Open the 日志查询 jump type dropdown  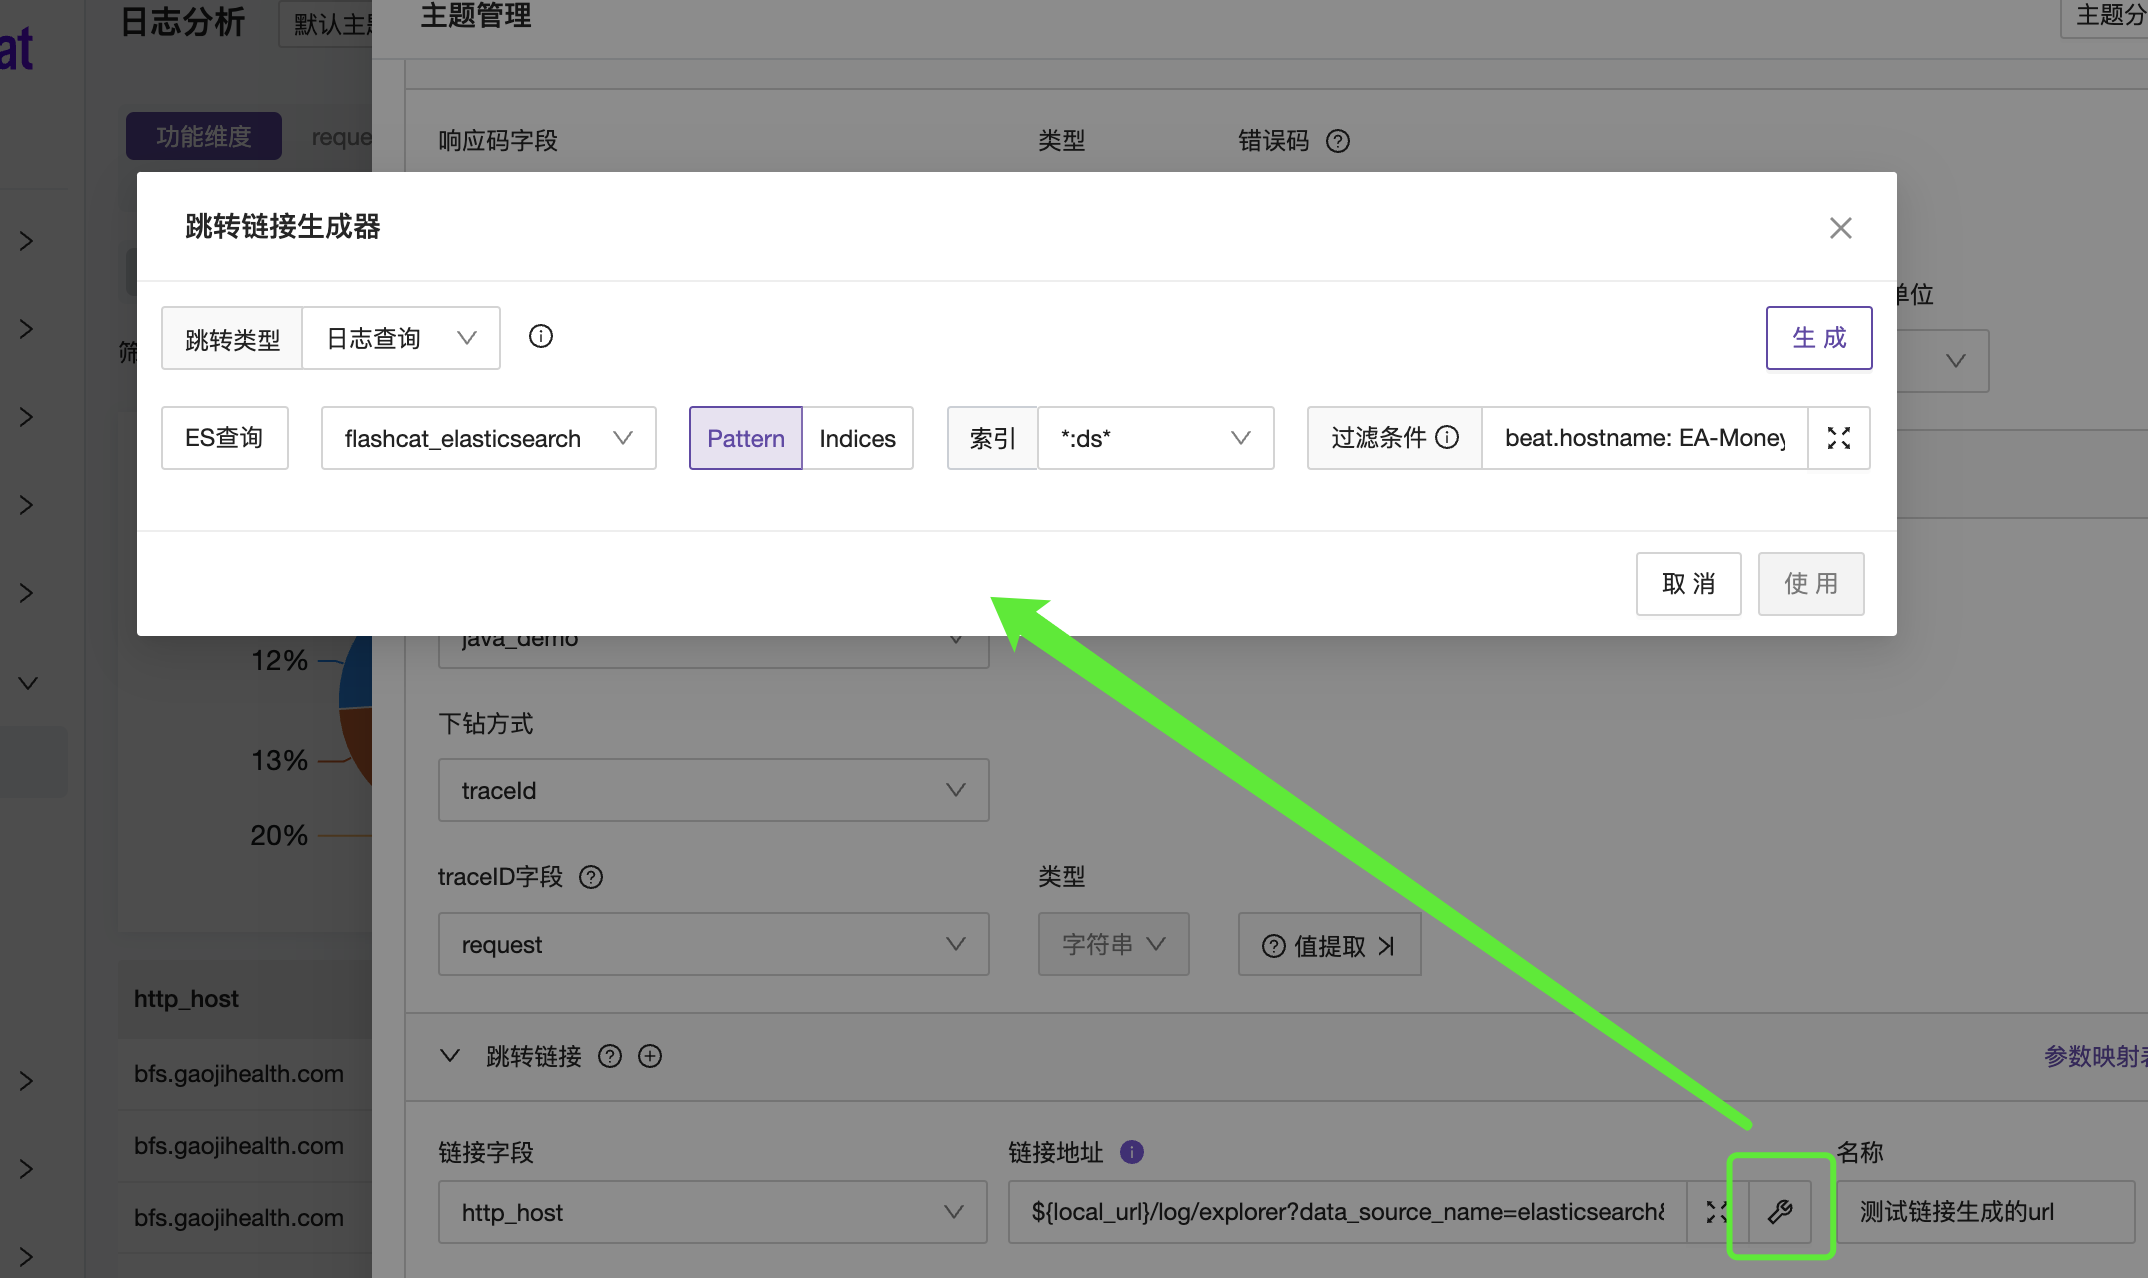pyautogui.click(x=401, y=338)
